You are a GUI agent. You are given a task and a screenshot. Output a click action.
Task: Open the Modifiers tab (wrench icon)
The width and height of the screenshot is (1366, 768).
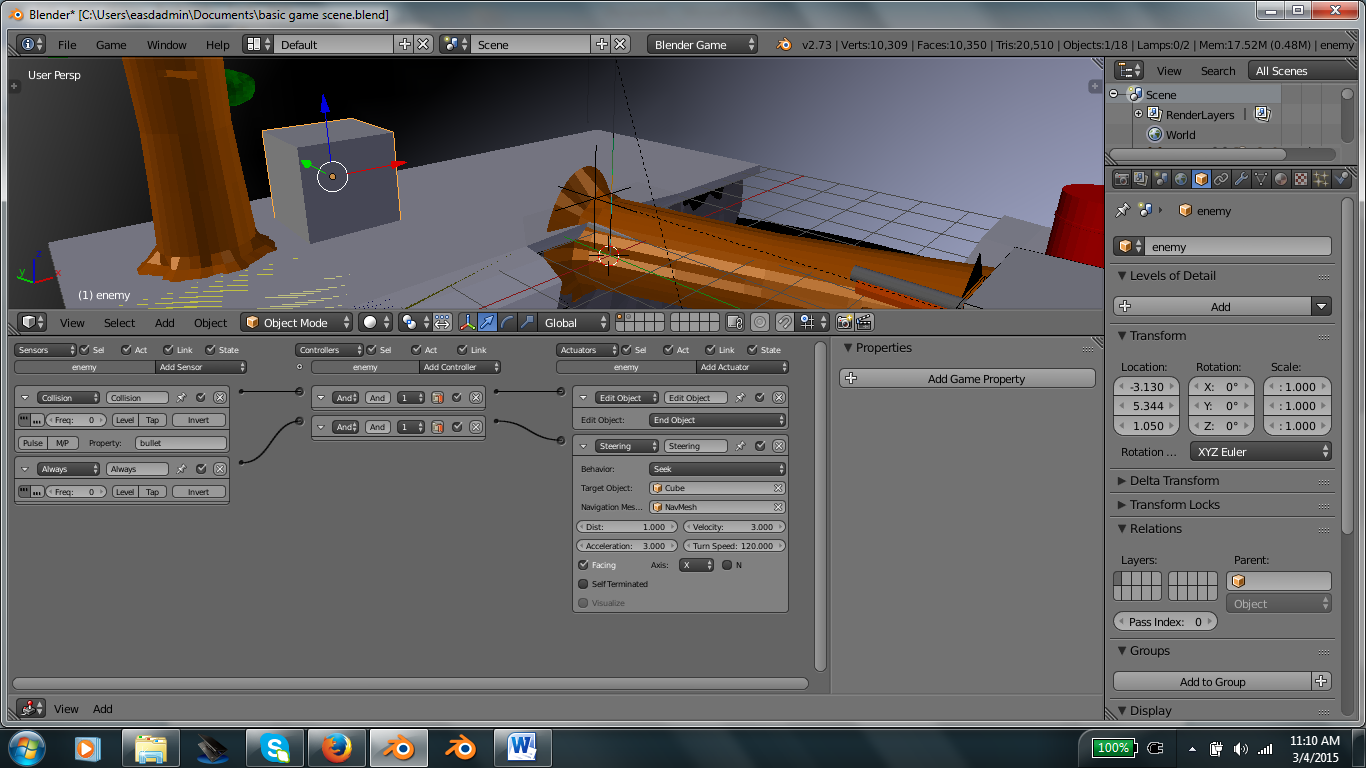[x=1241, y=179]
